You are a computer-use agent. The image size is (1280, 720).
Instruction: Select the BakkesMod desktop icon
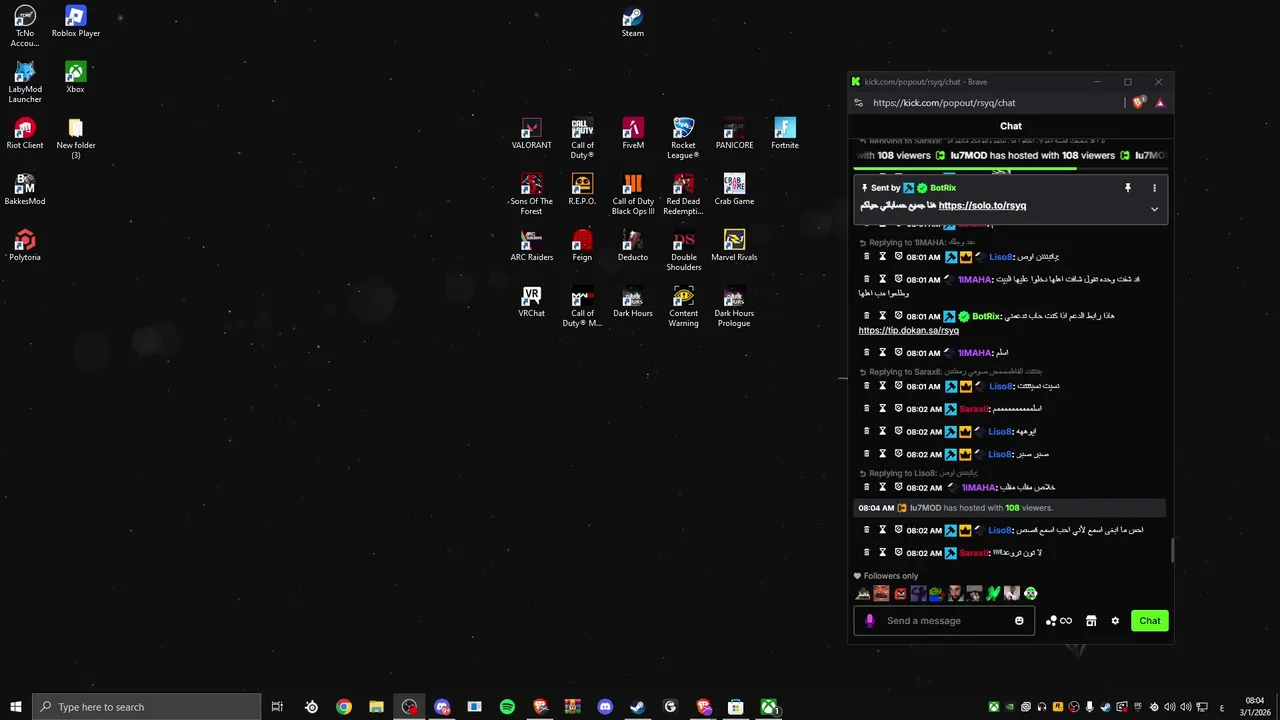coord(25,190)
